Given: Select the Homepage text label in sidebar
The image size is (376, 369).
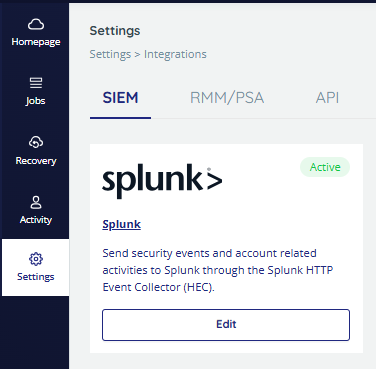Looking at the screenshot, I should tap(36, 42).
